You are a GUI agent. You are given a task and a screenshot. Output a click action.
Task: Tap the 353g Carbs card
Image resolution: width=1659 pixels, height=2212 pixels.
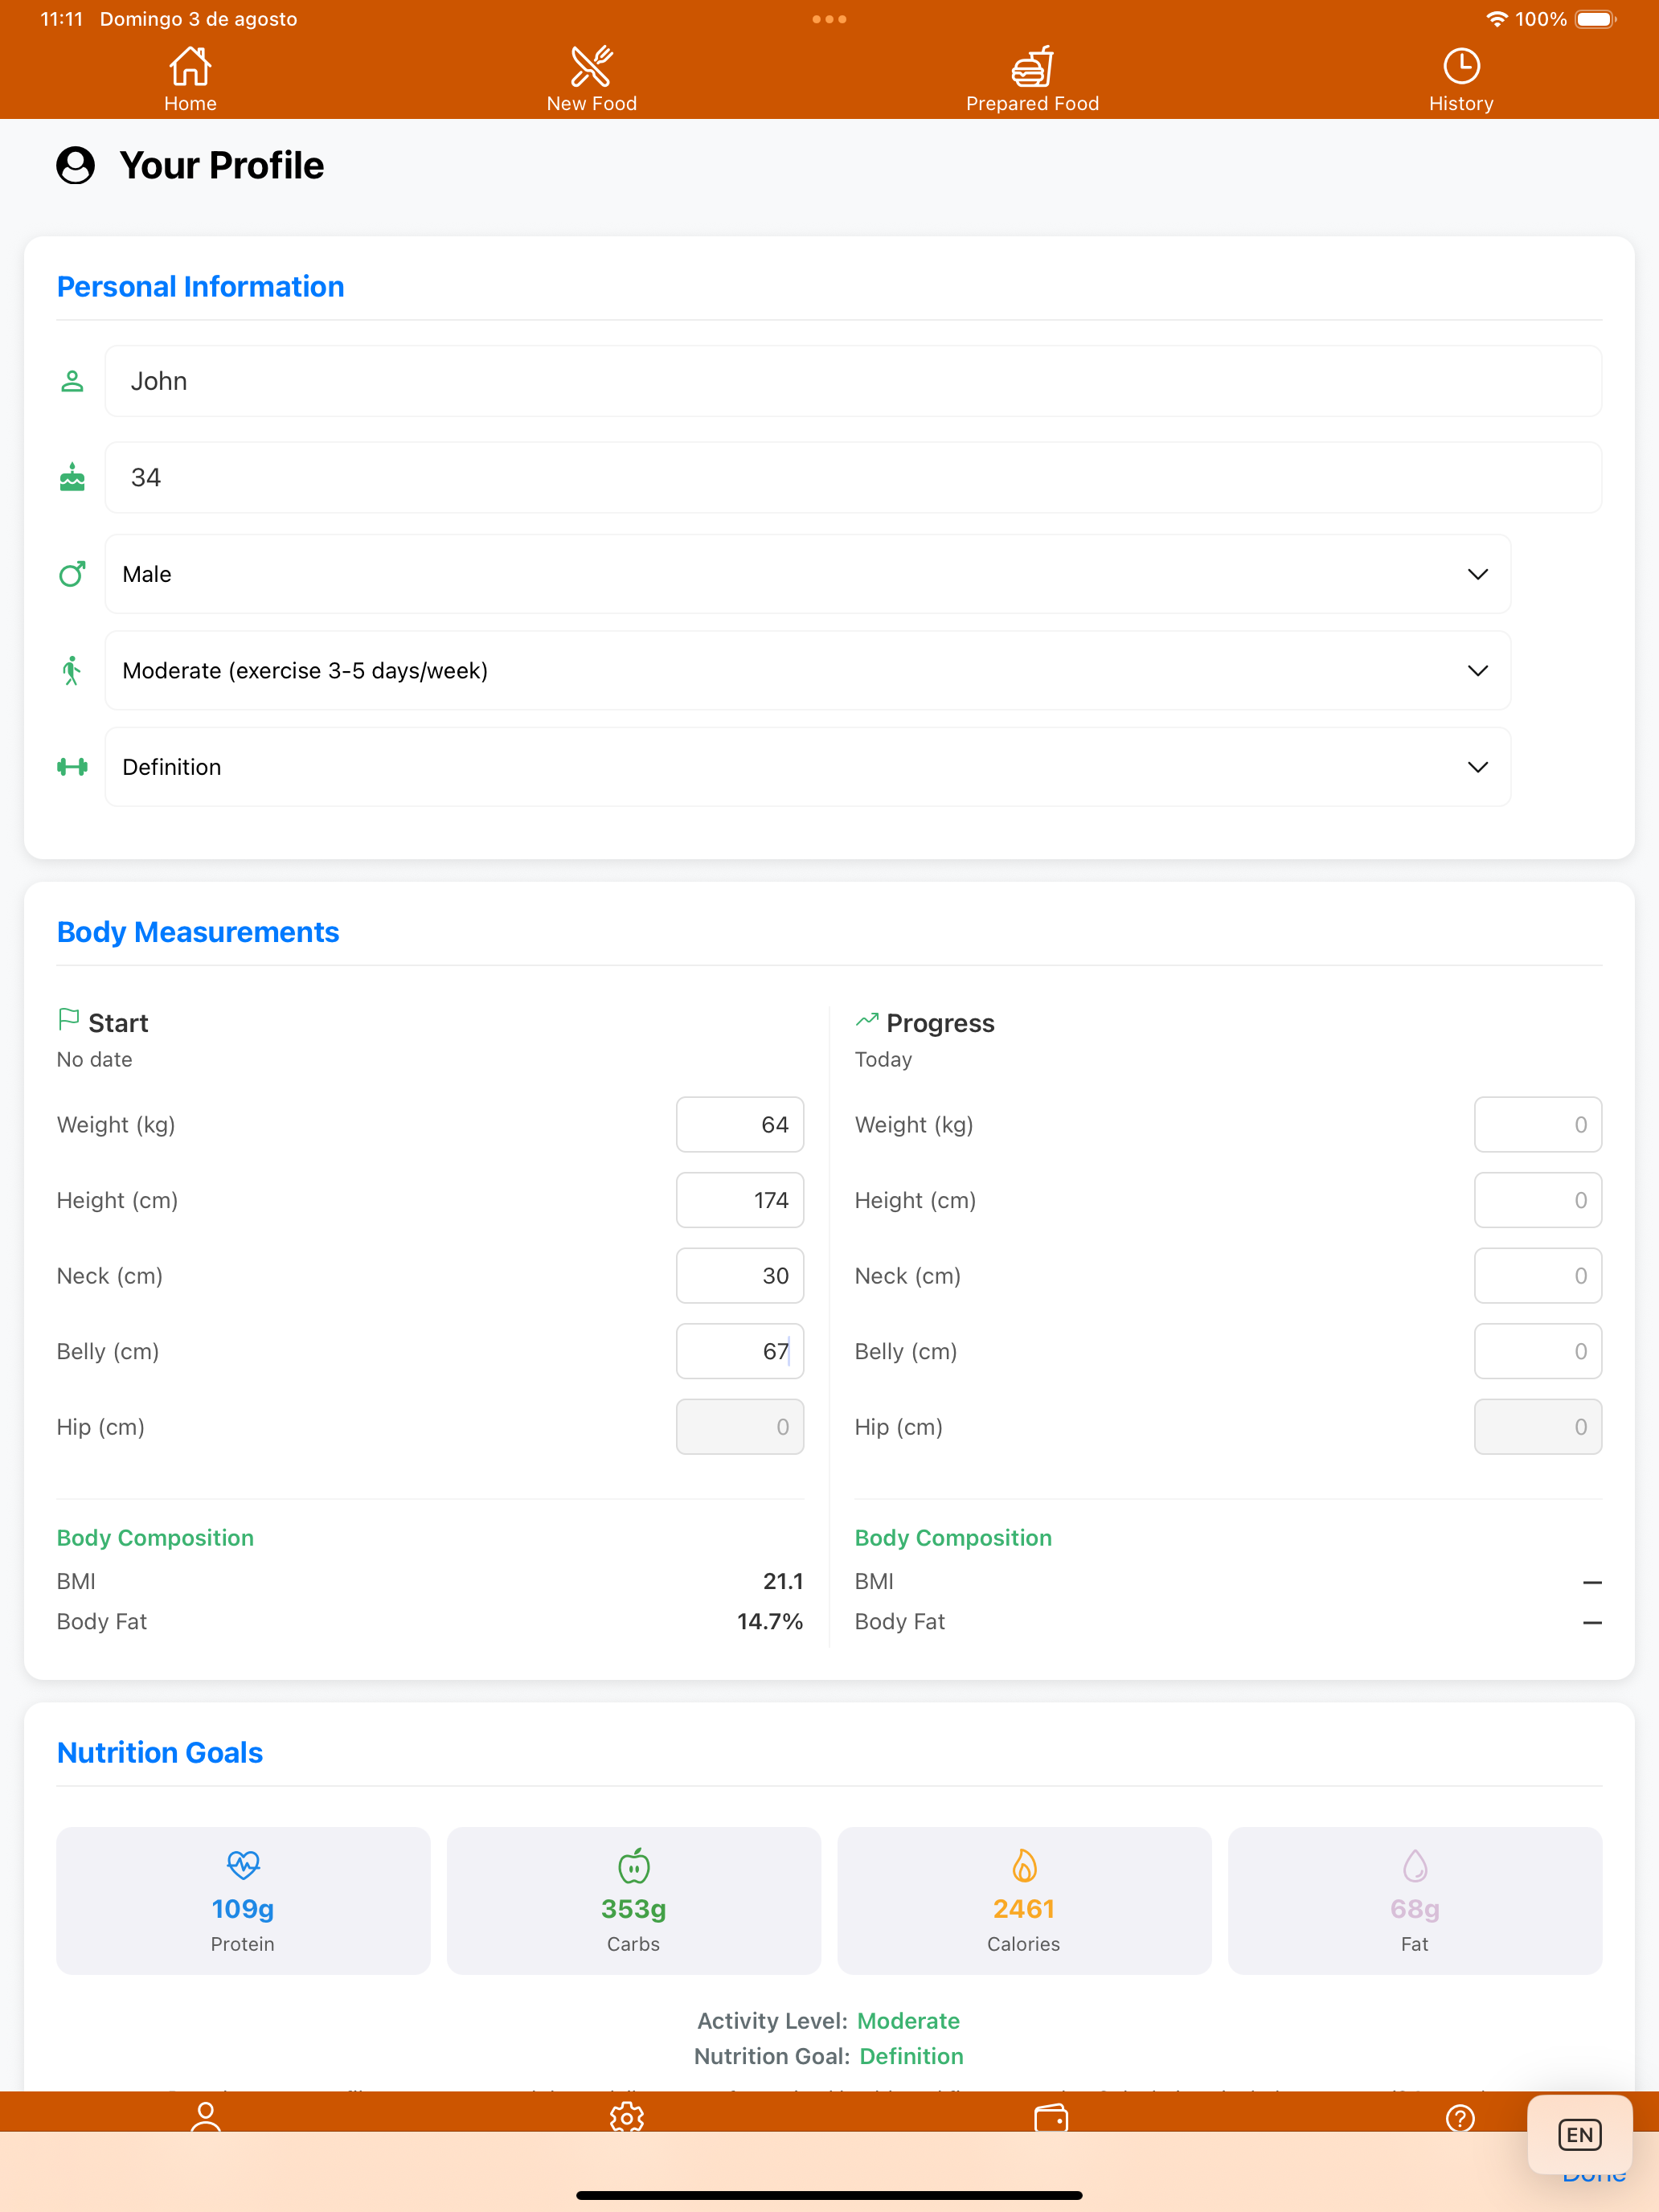click(x=634, y=1900)
